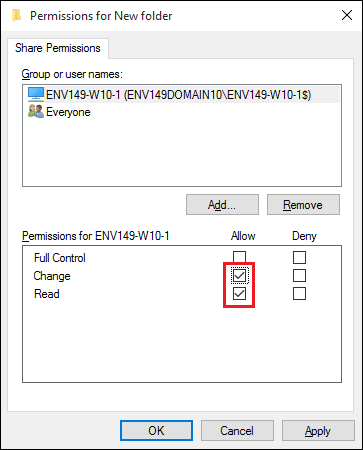Select Everyone in the user list

click(68, 112)
